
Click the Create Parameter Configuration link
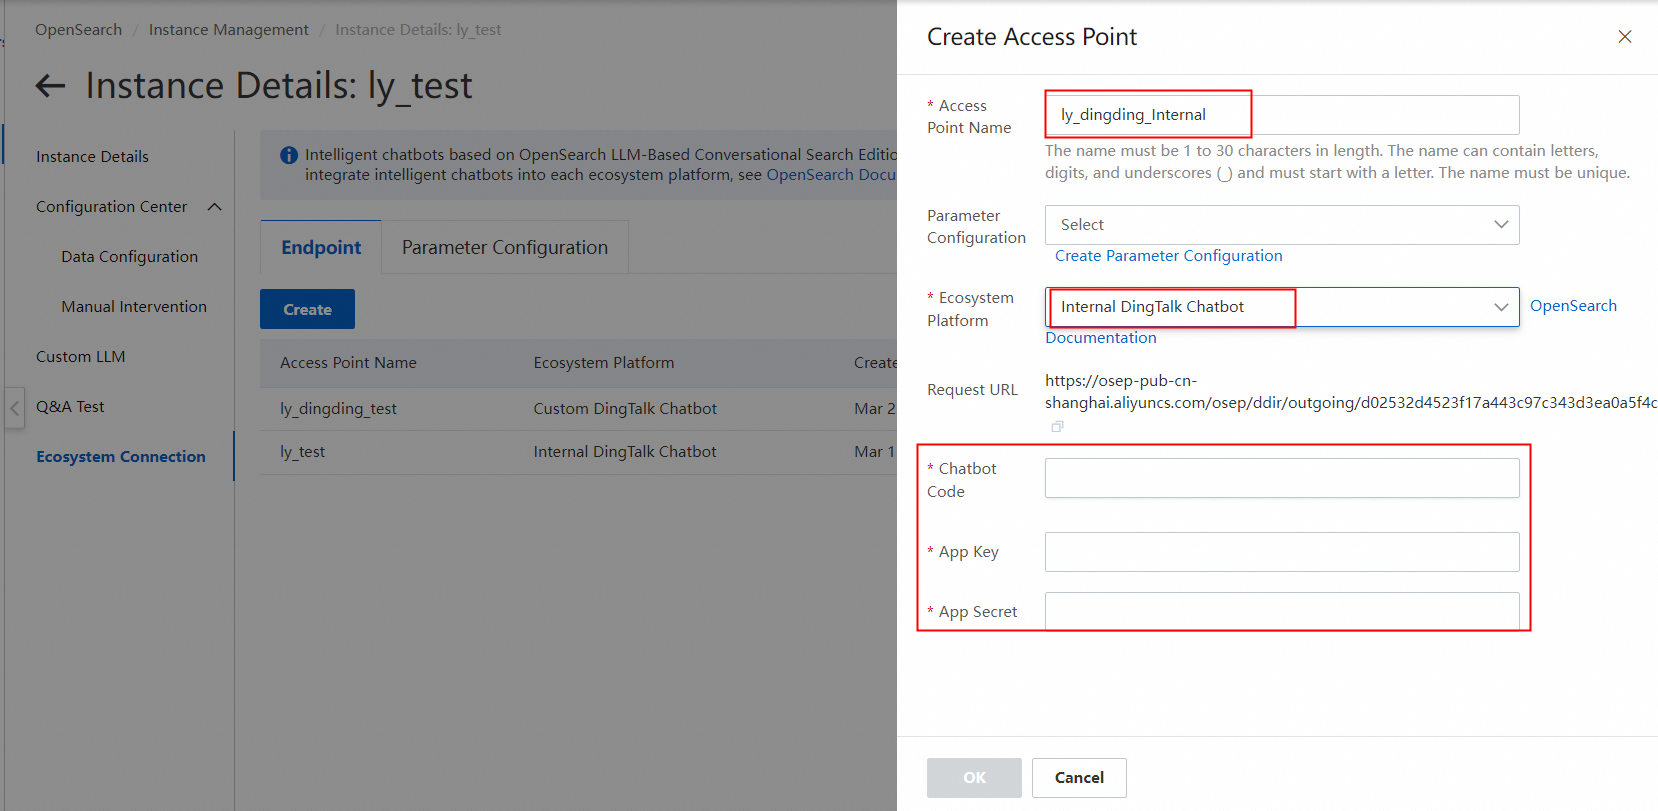tap(1168, 256)
